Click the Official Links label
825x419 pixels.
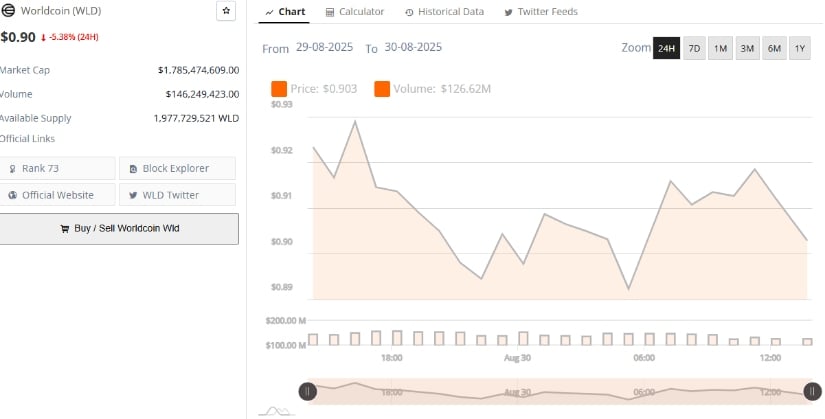tap(27, 139)
